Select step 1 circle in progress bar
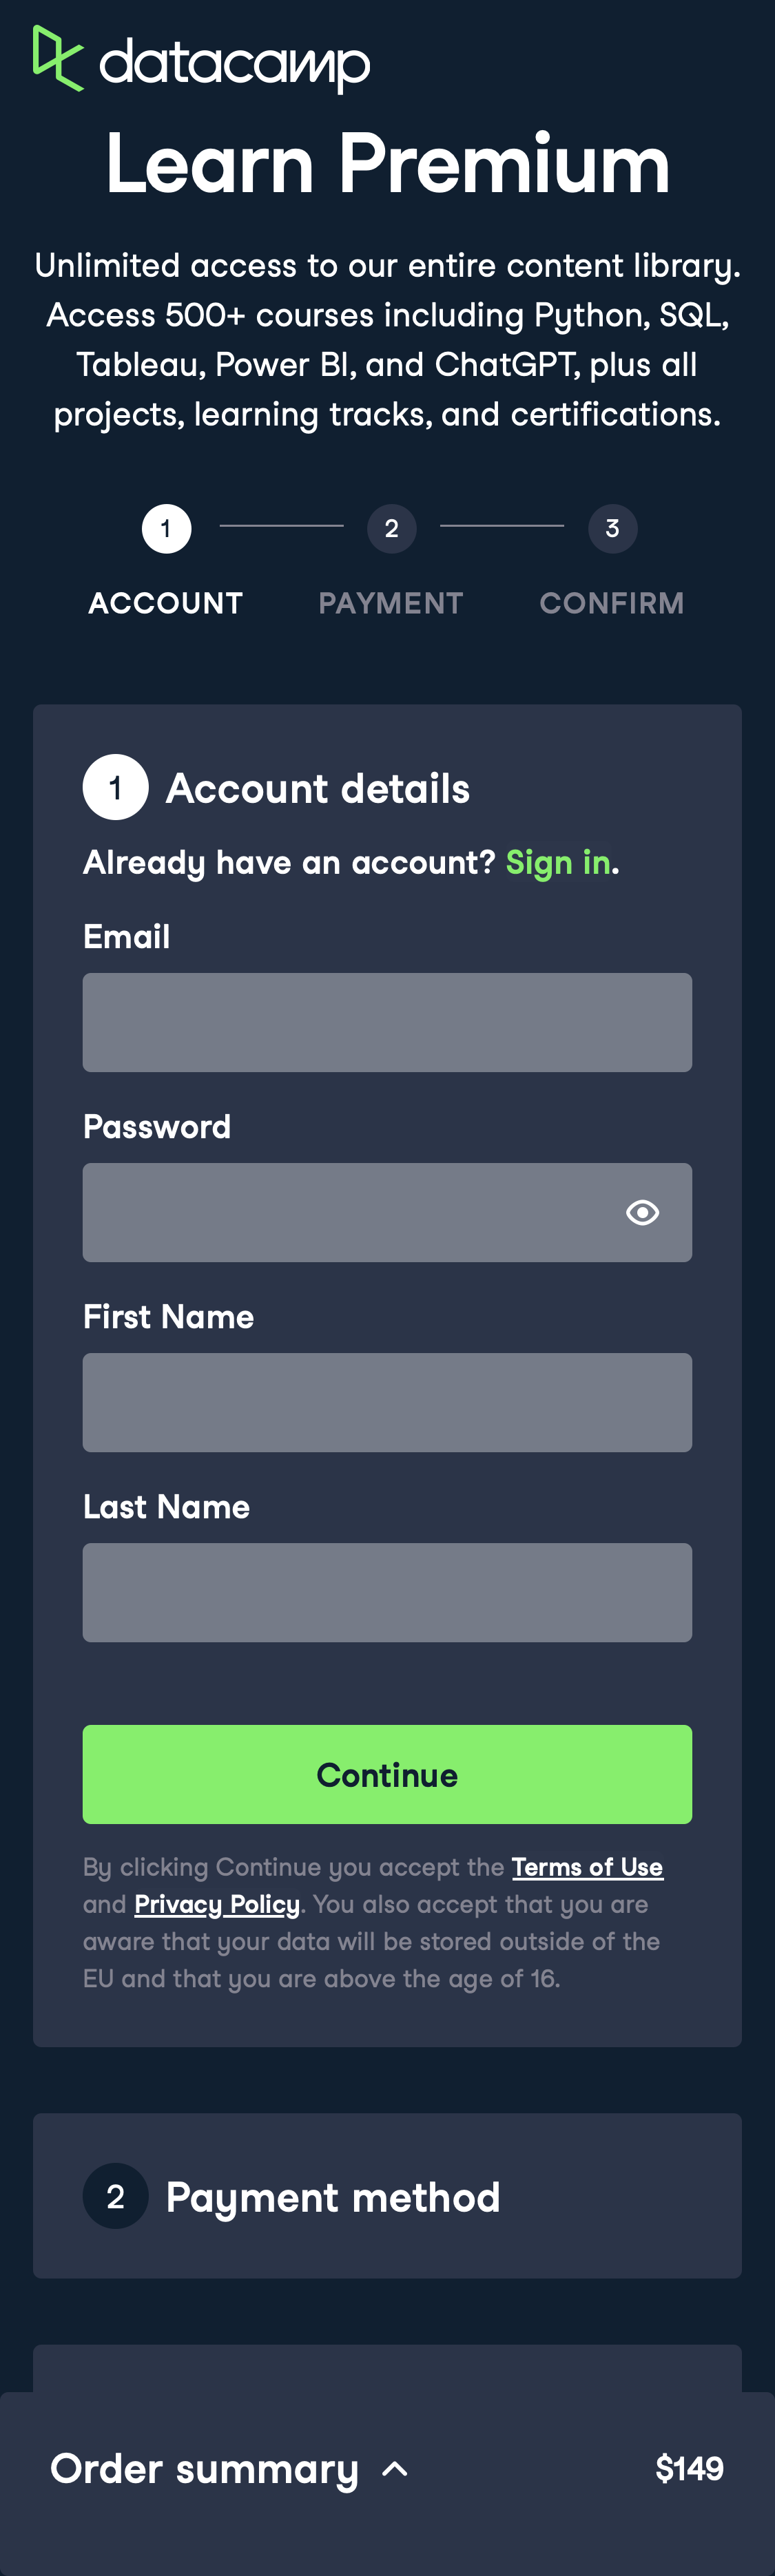 click(x=166, y=529)
